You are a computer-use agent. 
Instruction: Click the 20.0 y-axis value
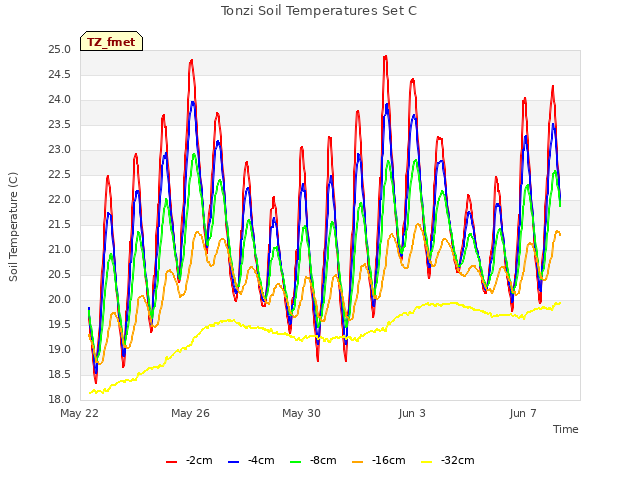(x=60, y=300)
